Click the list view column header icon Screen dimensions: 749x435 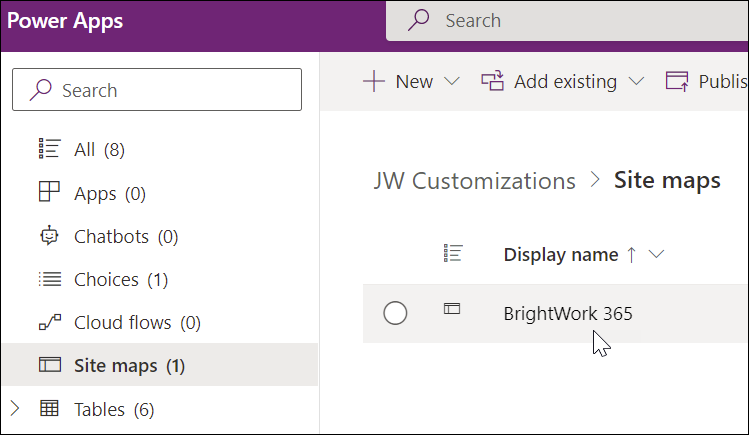pyautogui.click(x=452, y=254)
